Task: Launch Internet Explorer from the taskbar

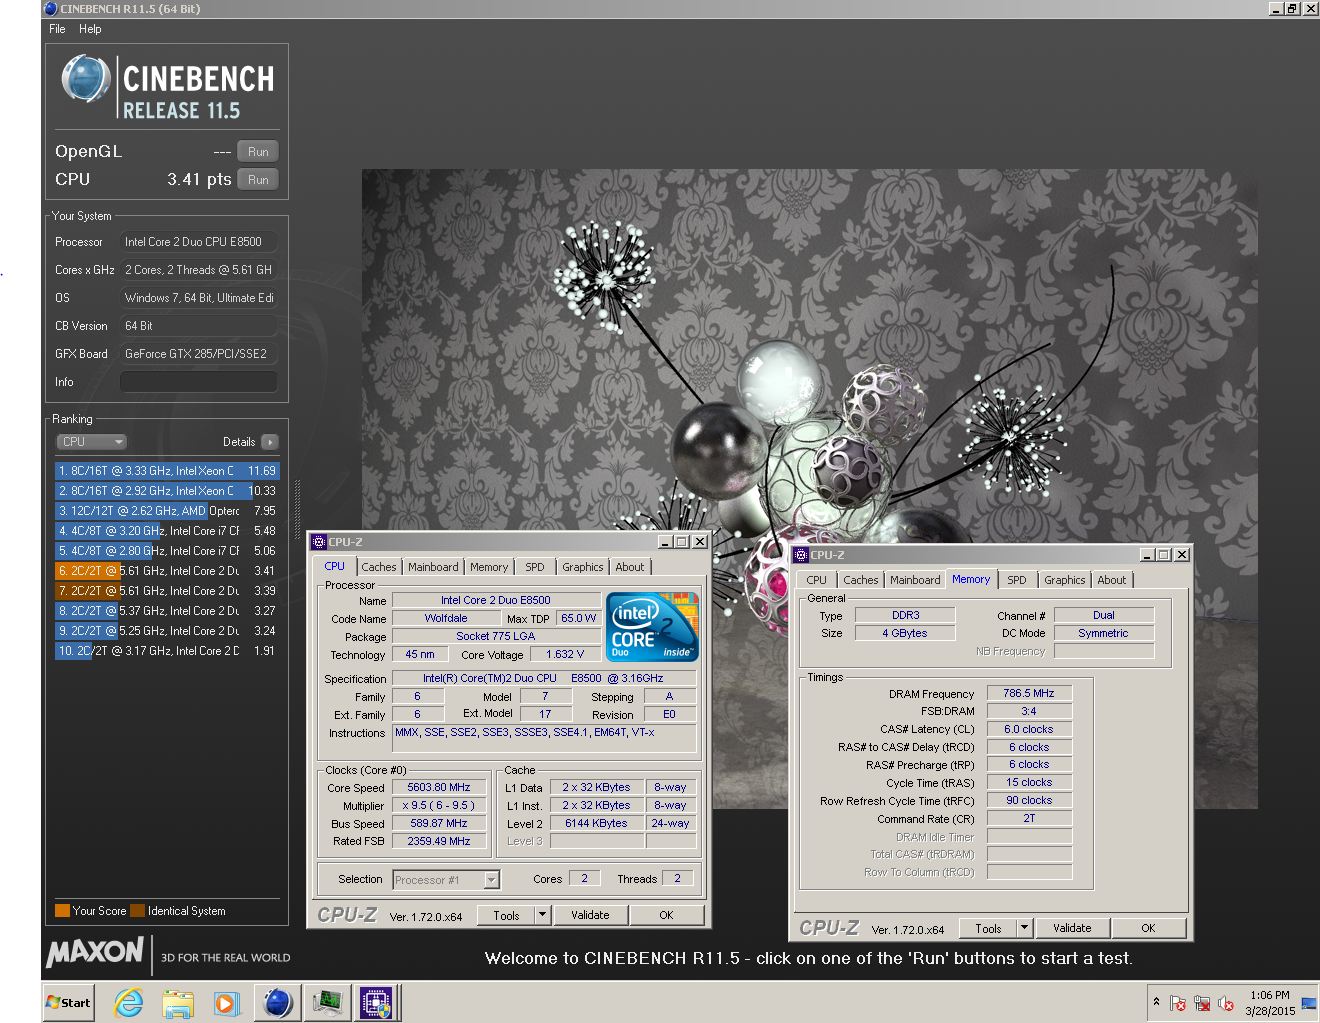Action: pos(128,1003)
